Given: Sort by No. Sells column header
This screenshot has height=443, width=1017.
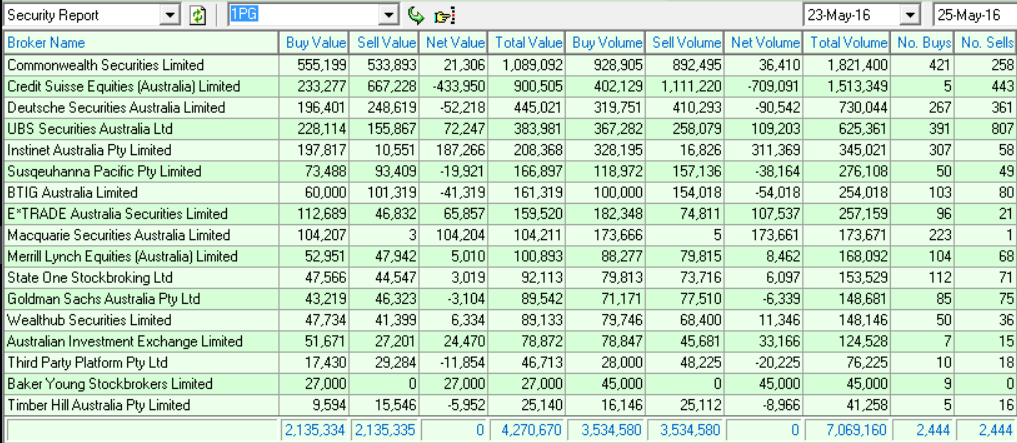Looking at the screenshot, I should tap(987, 43).
